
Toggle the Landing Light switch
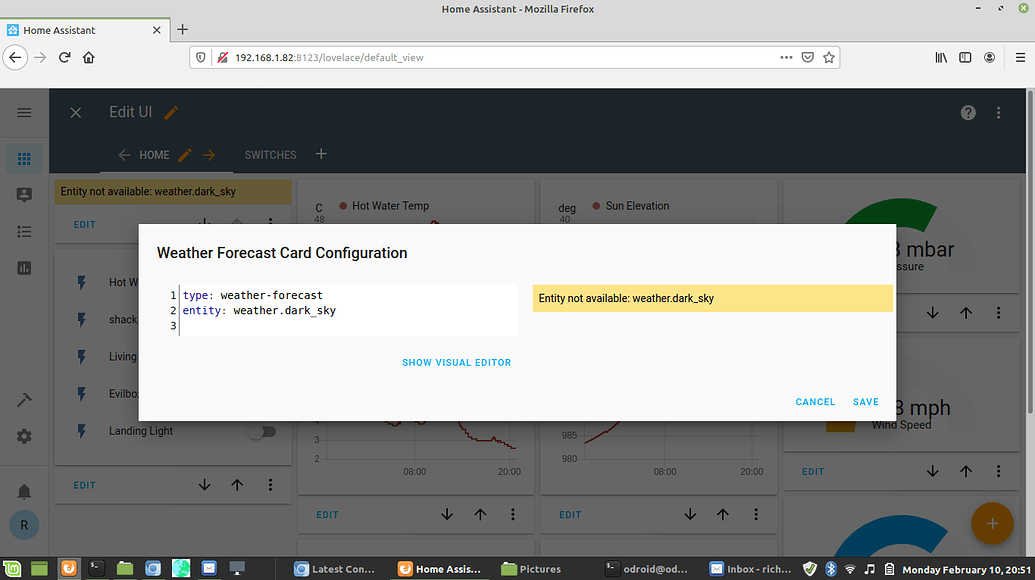click(262, 432)
